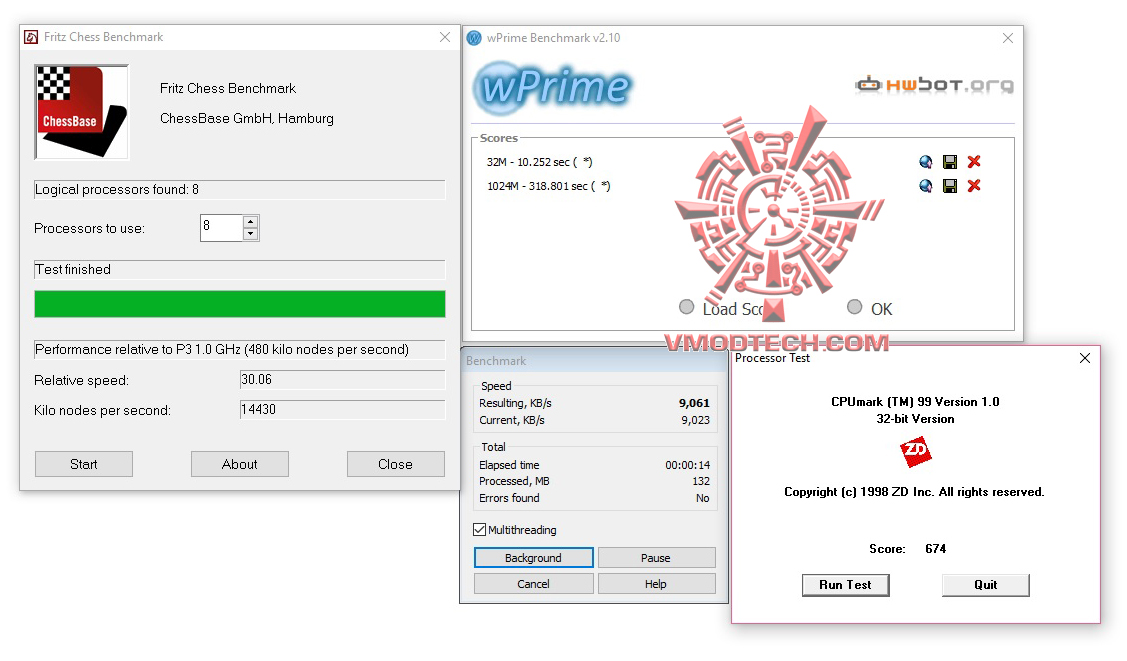1127x661 pixels.
Task: Click Run Test in Processor Test
Action: pyautogui.click(x=845, y=585)
